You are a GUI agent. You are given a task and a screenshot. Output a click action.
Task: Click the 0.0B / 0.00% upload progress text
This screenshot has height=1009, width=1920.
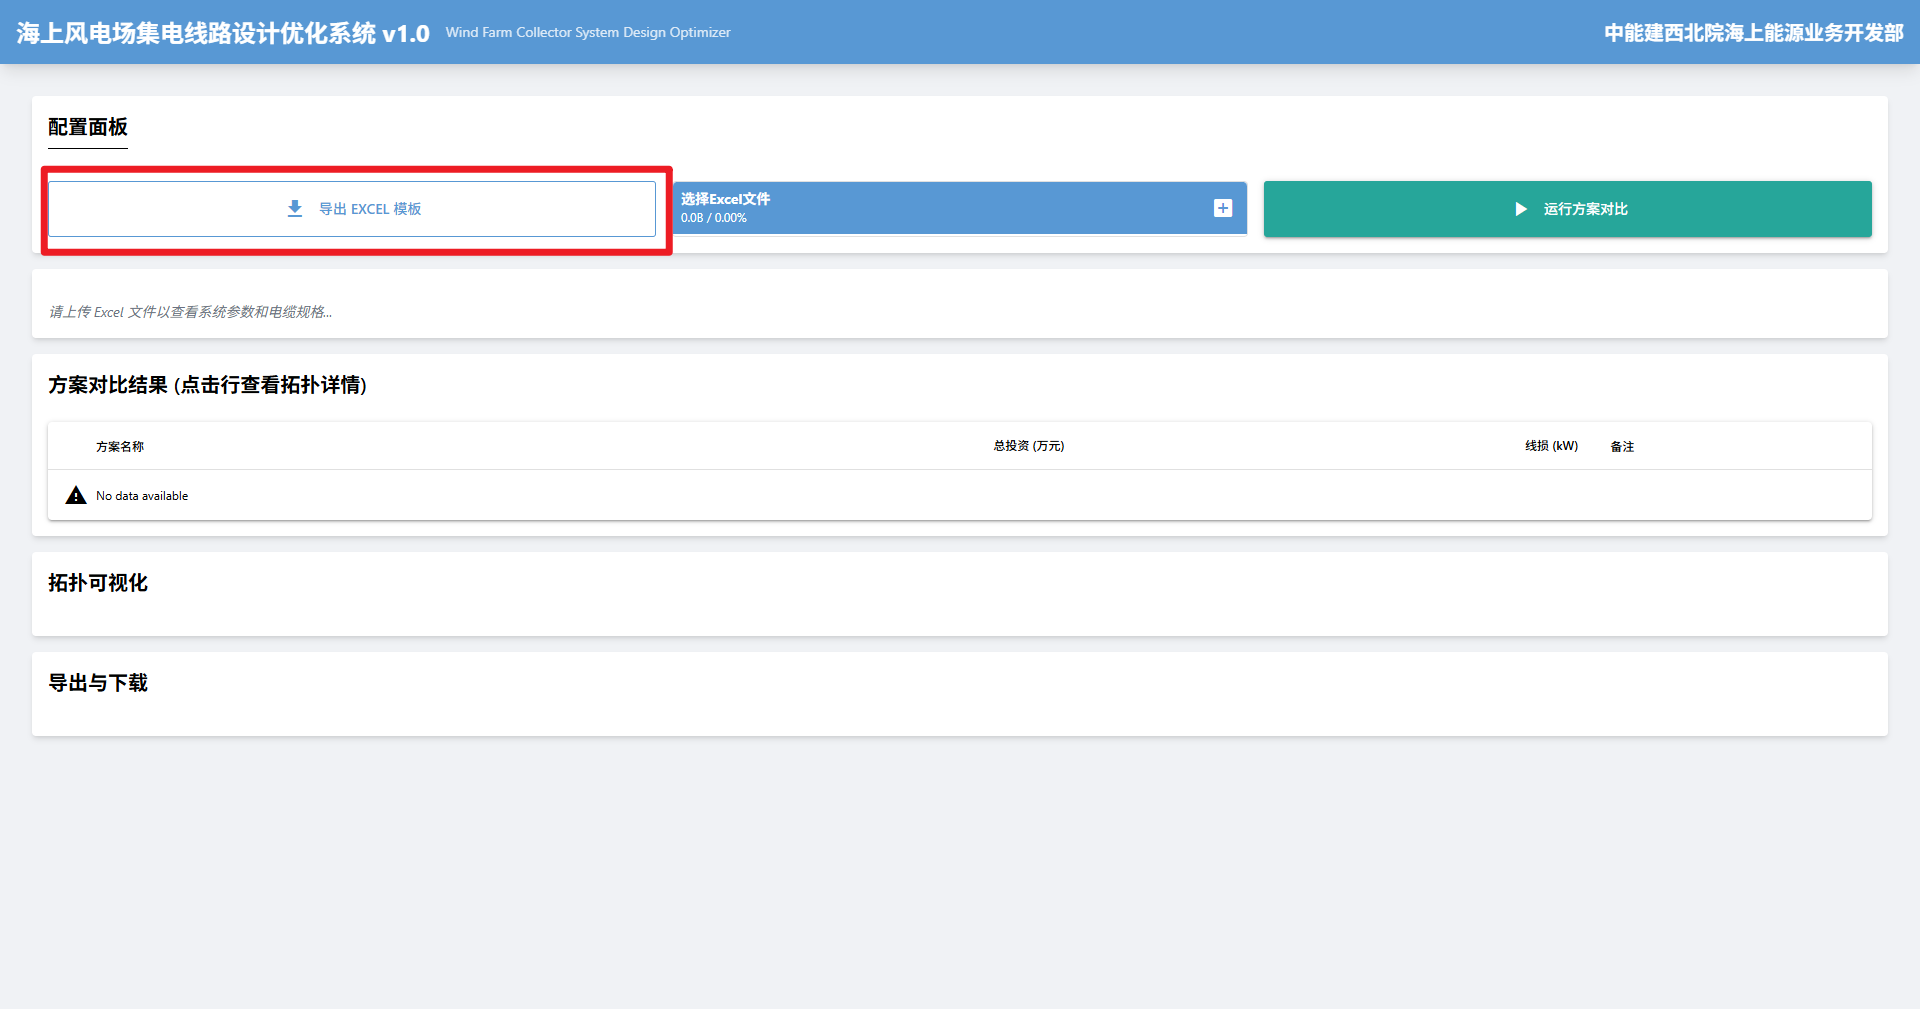713,218
